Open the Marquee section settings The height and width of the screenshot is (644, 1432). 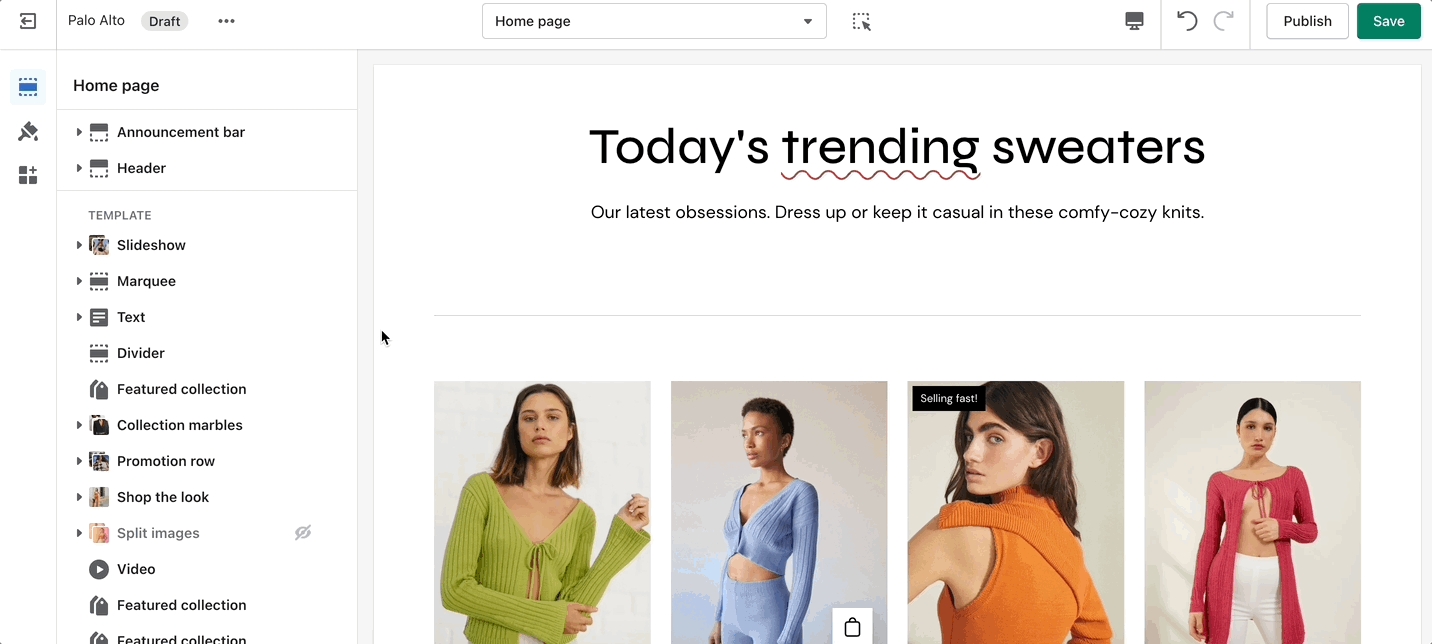coord(146,281)
